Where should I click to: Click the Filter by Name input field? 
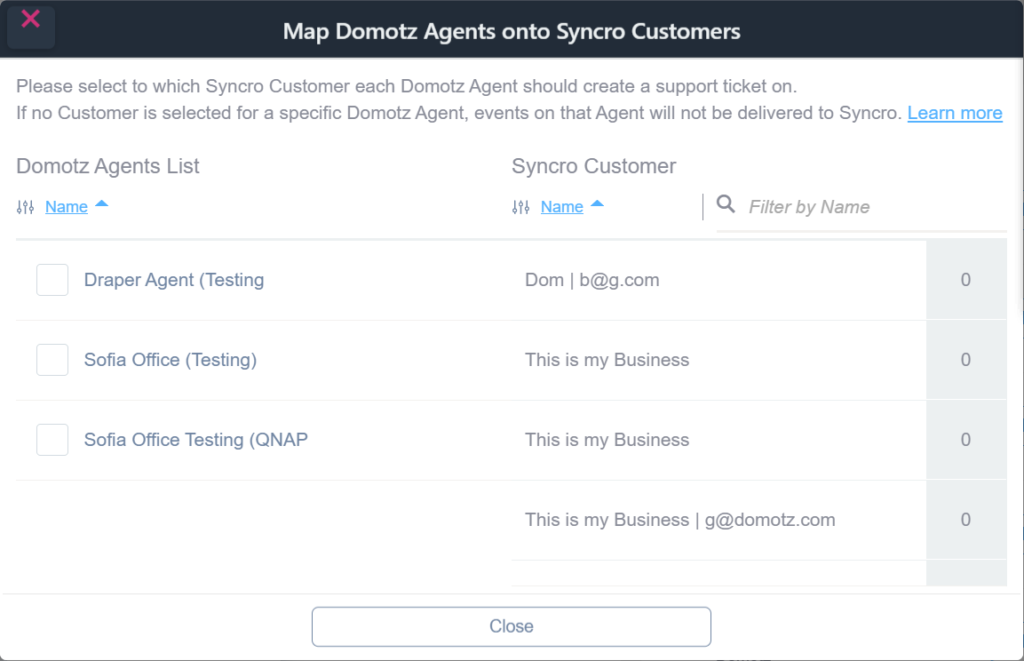coord(860,206)
